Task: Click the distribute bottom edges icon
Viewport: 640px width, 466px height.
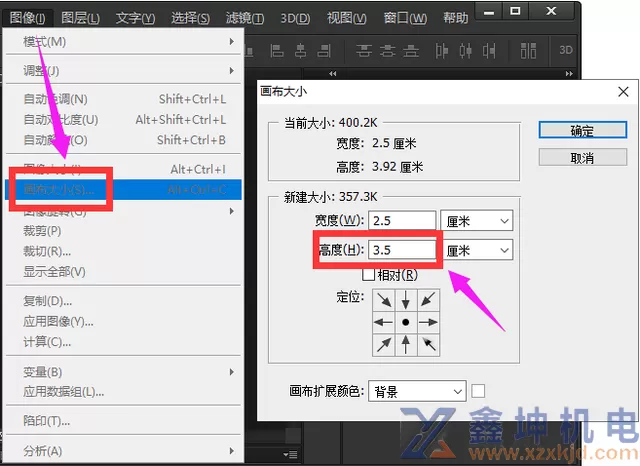Action: click(x=411, y=51)
